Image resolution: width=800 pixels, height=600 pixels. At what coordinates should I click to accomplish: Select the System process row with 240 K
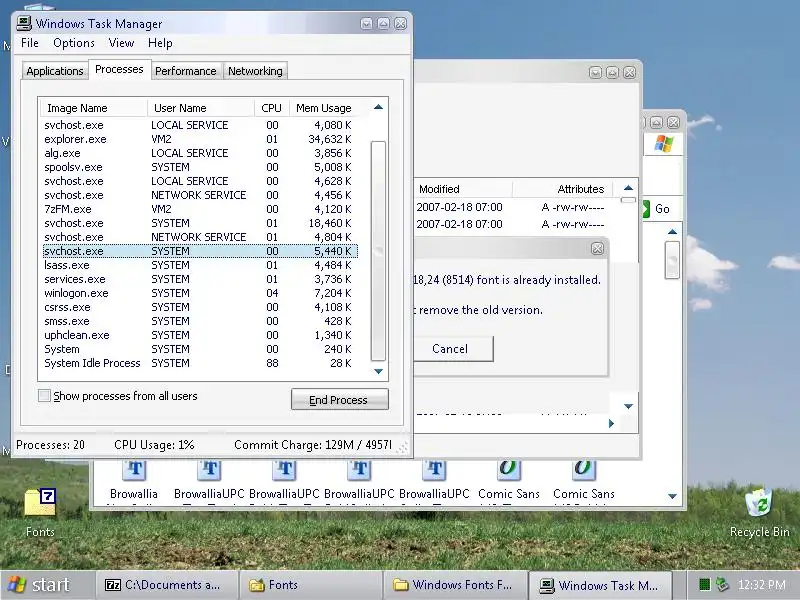[200, 349]
